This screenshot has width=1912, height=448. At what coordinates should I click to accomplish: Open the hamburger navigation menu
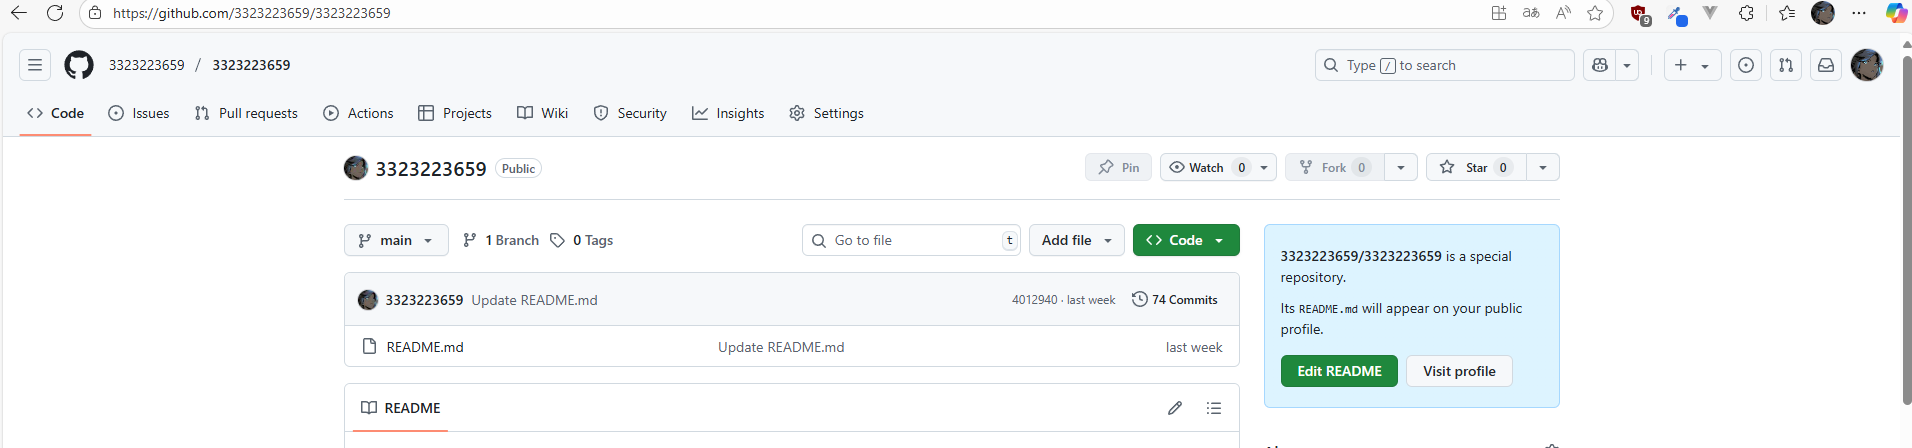[x=35, y=65]
